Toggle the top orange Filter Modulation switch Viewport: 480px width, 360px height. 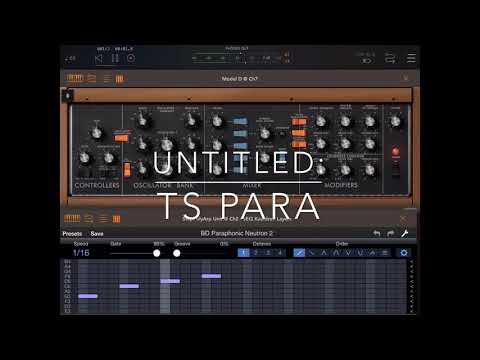(x=299, y=122)
